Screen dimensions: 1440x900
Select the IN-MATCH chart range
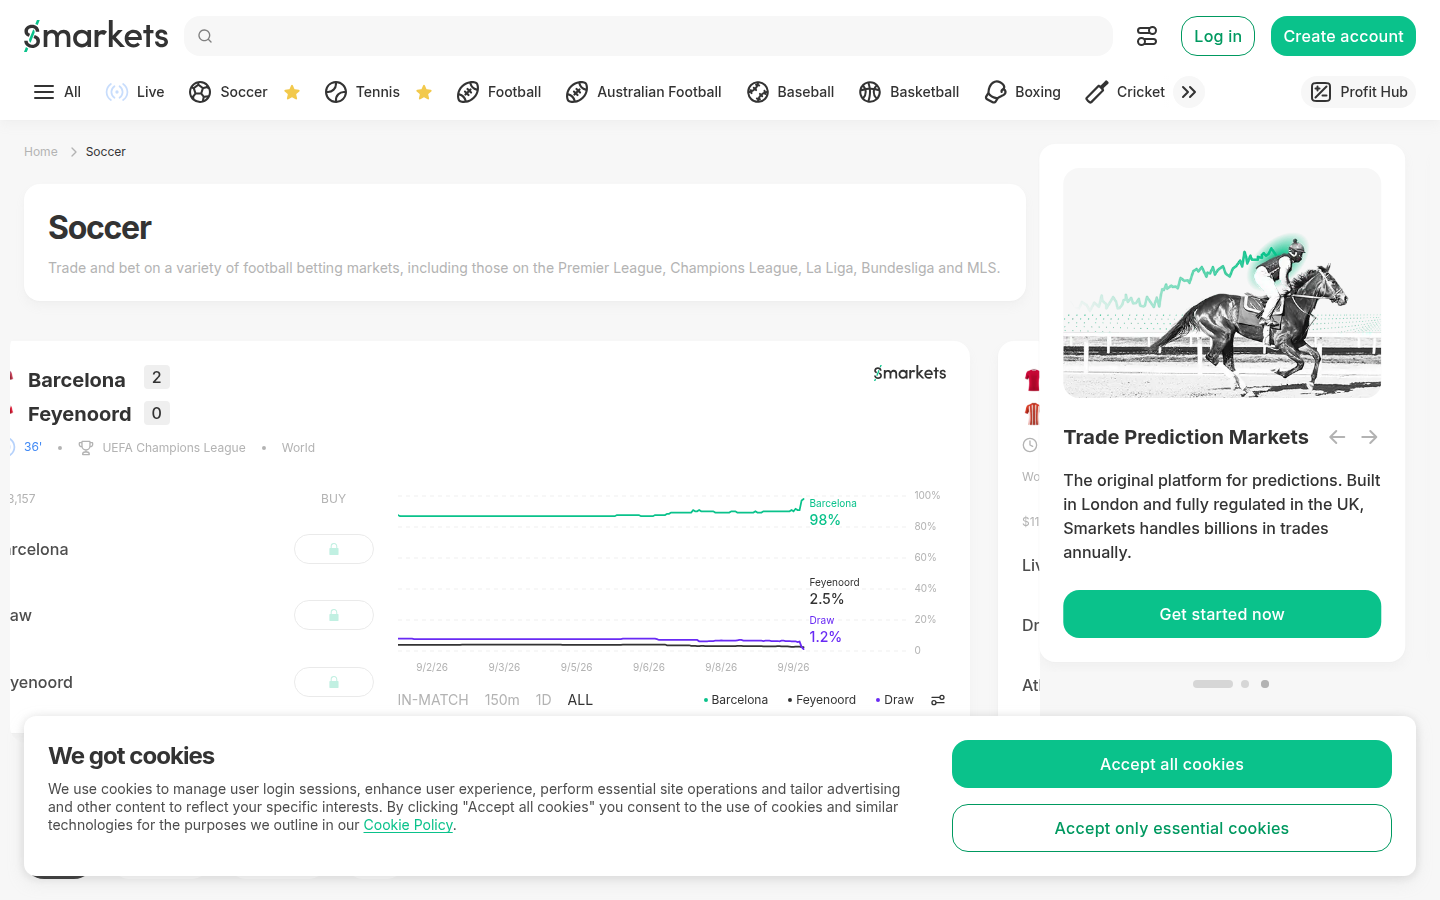click(433, 700)
